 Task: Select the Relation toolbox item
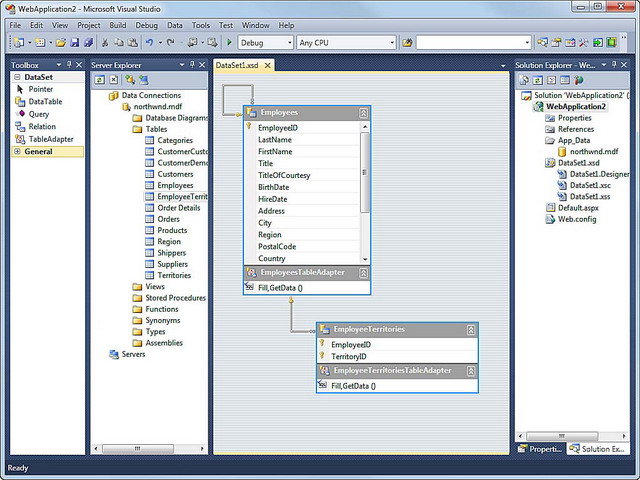[36, 127]
